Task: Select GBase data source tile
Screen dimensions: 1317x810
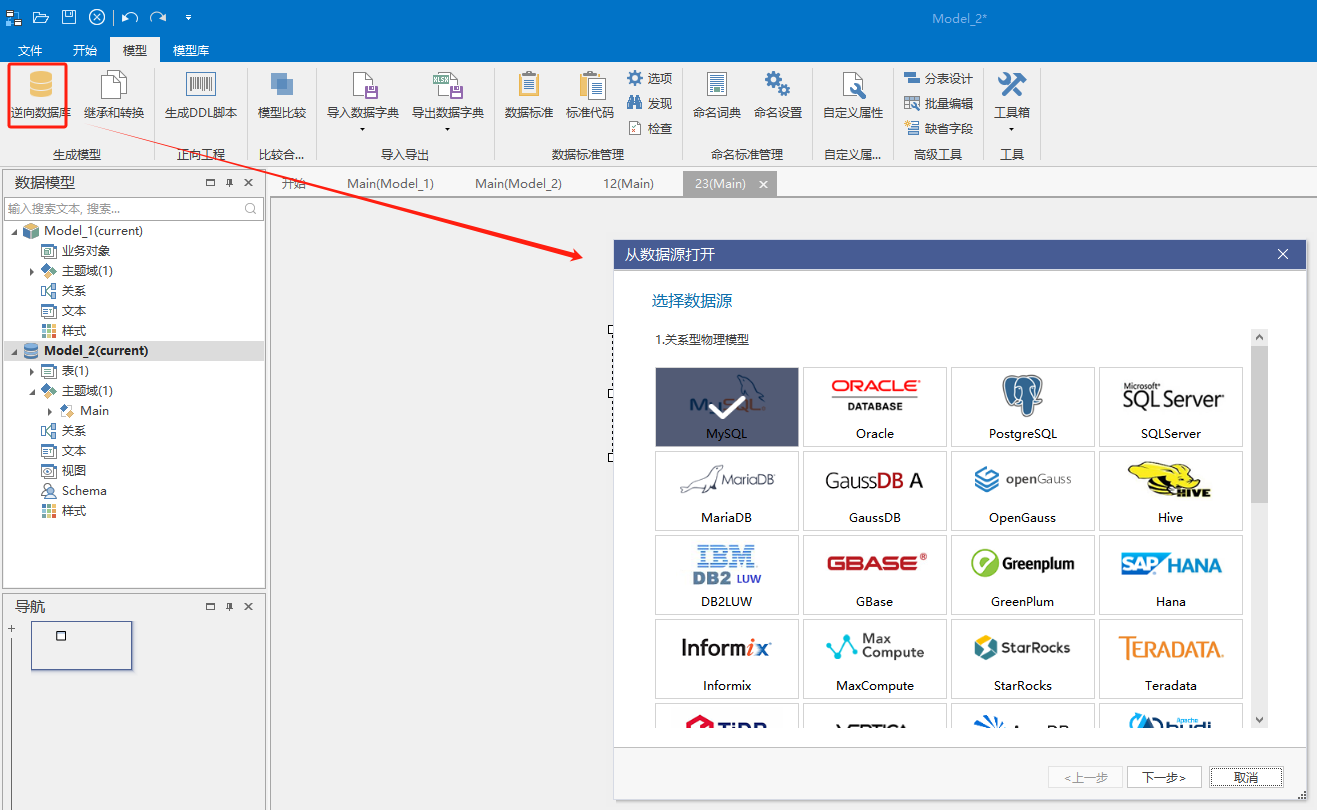Action: [x=875, y=575]
